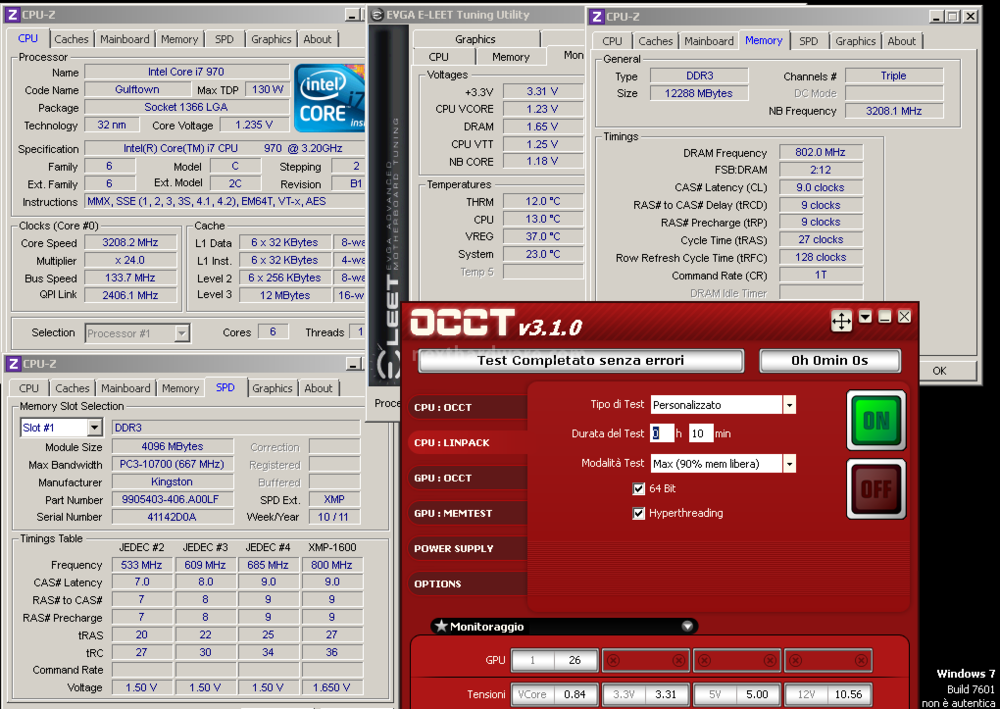Click the GPU 1 temperature reading "26"

[x=575, y=661]
